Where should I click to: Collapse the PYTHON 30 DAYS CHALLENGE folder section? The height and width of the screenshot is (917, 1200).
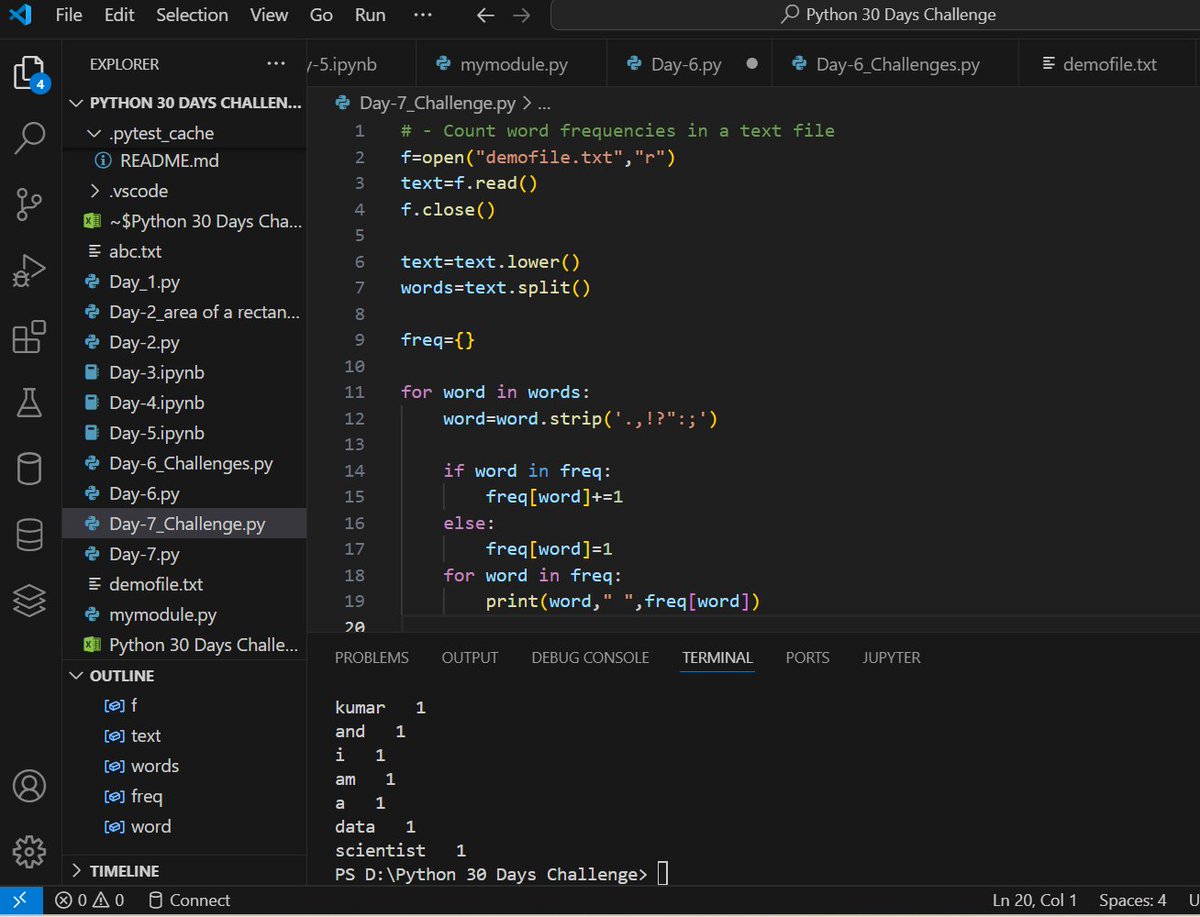(x=185, y=103)
